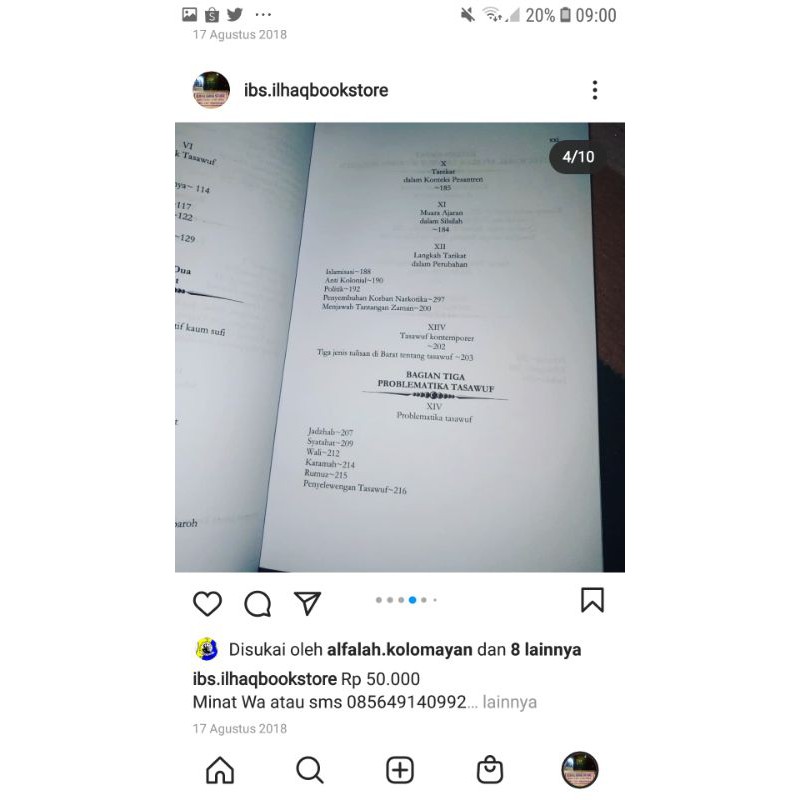Open Twitter notification in status bar
The image size is (800, 800).
(235, 14)
